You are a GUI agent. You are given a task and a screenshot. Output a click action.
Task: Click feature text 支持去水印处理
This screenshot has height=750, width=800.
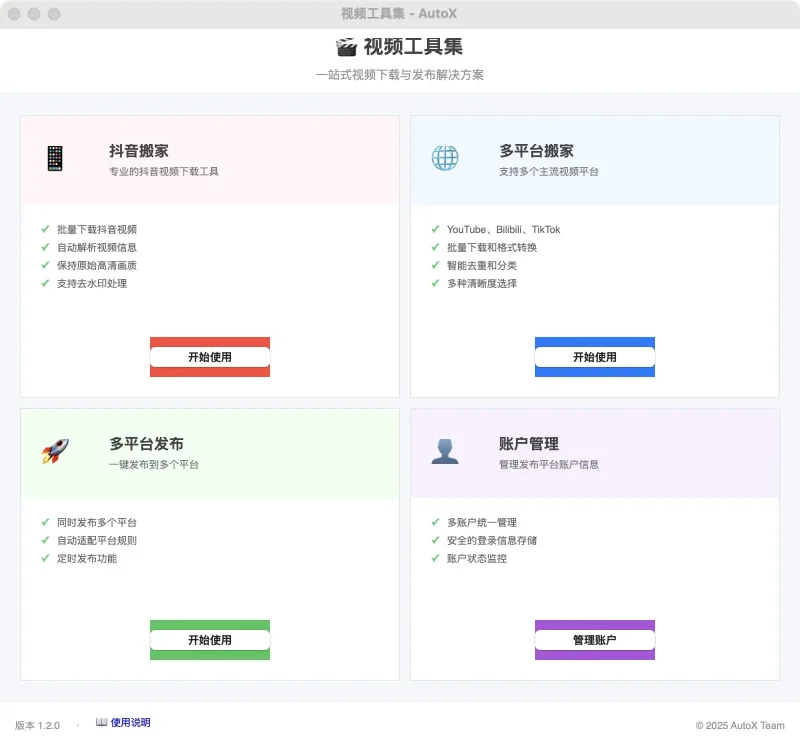click(x=92, y=283)
